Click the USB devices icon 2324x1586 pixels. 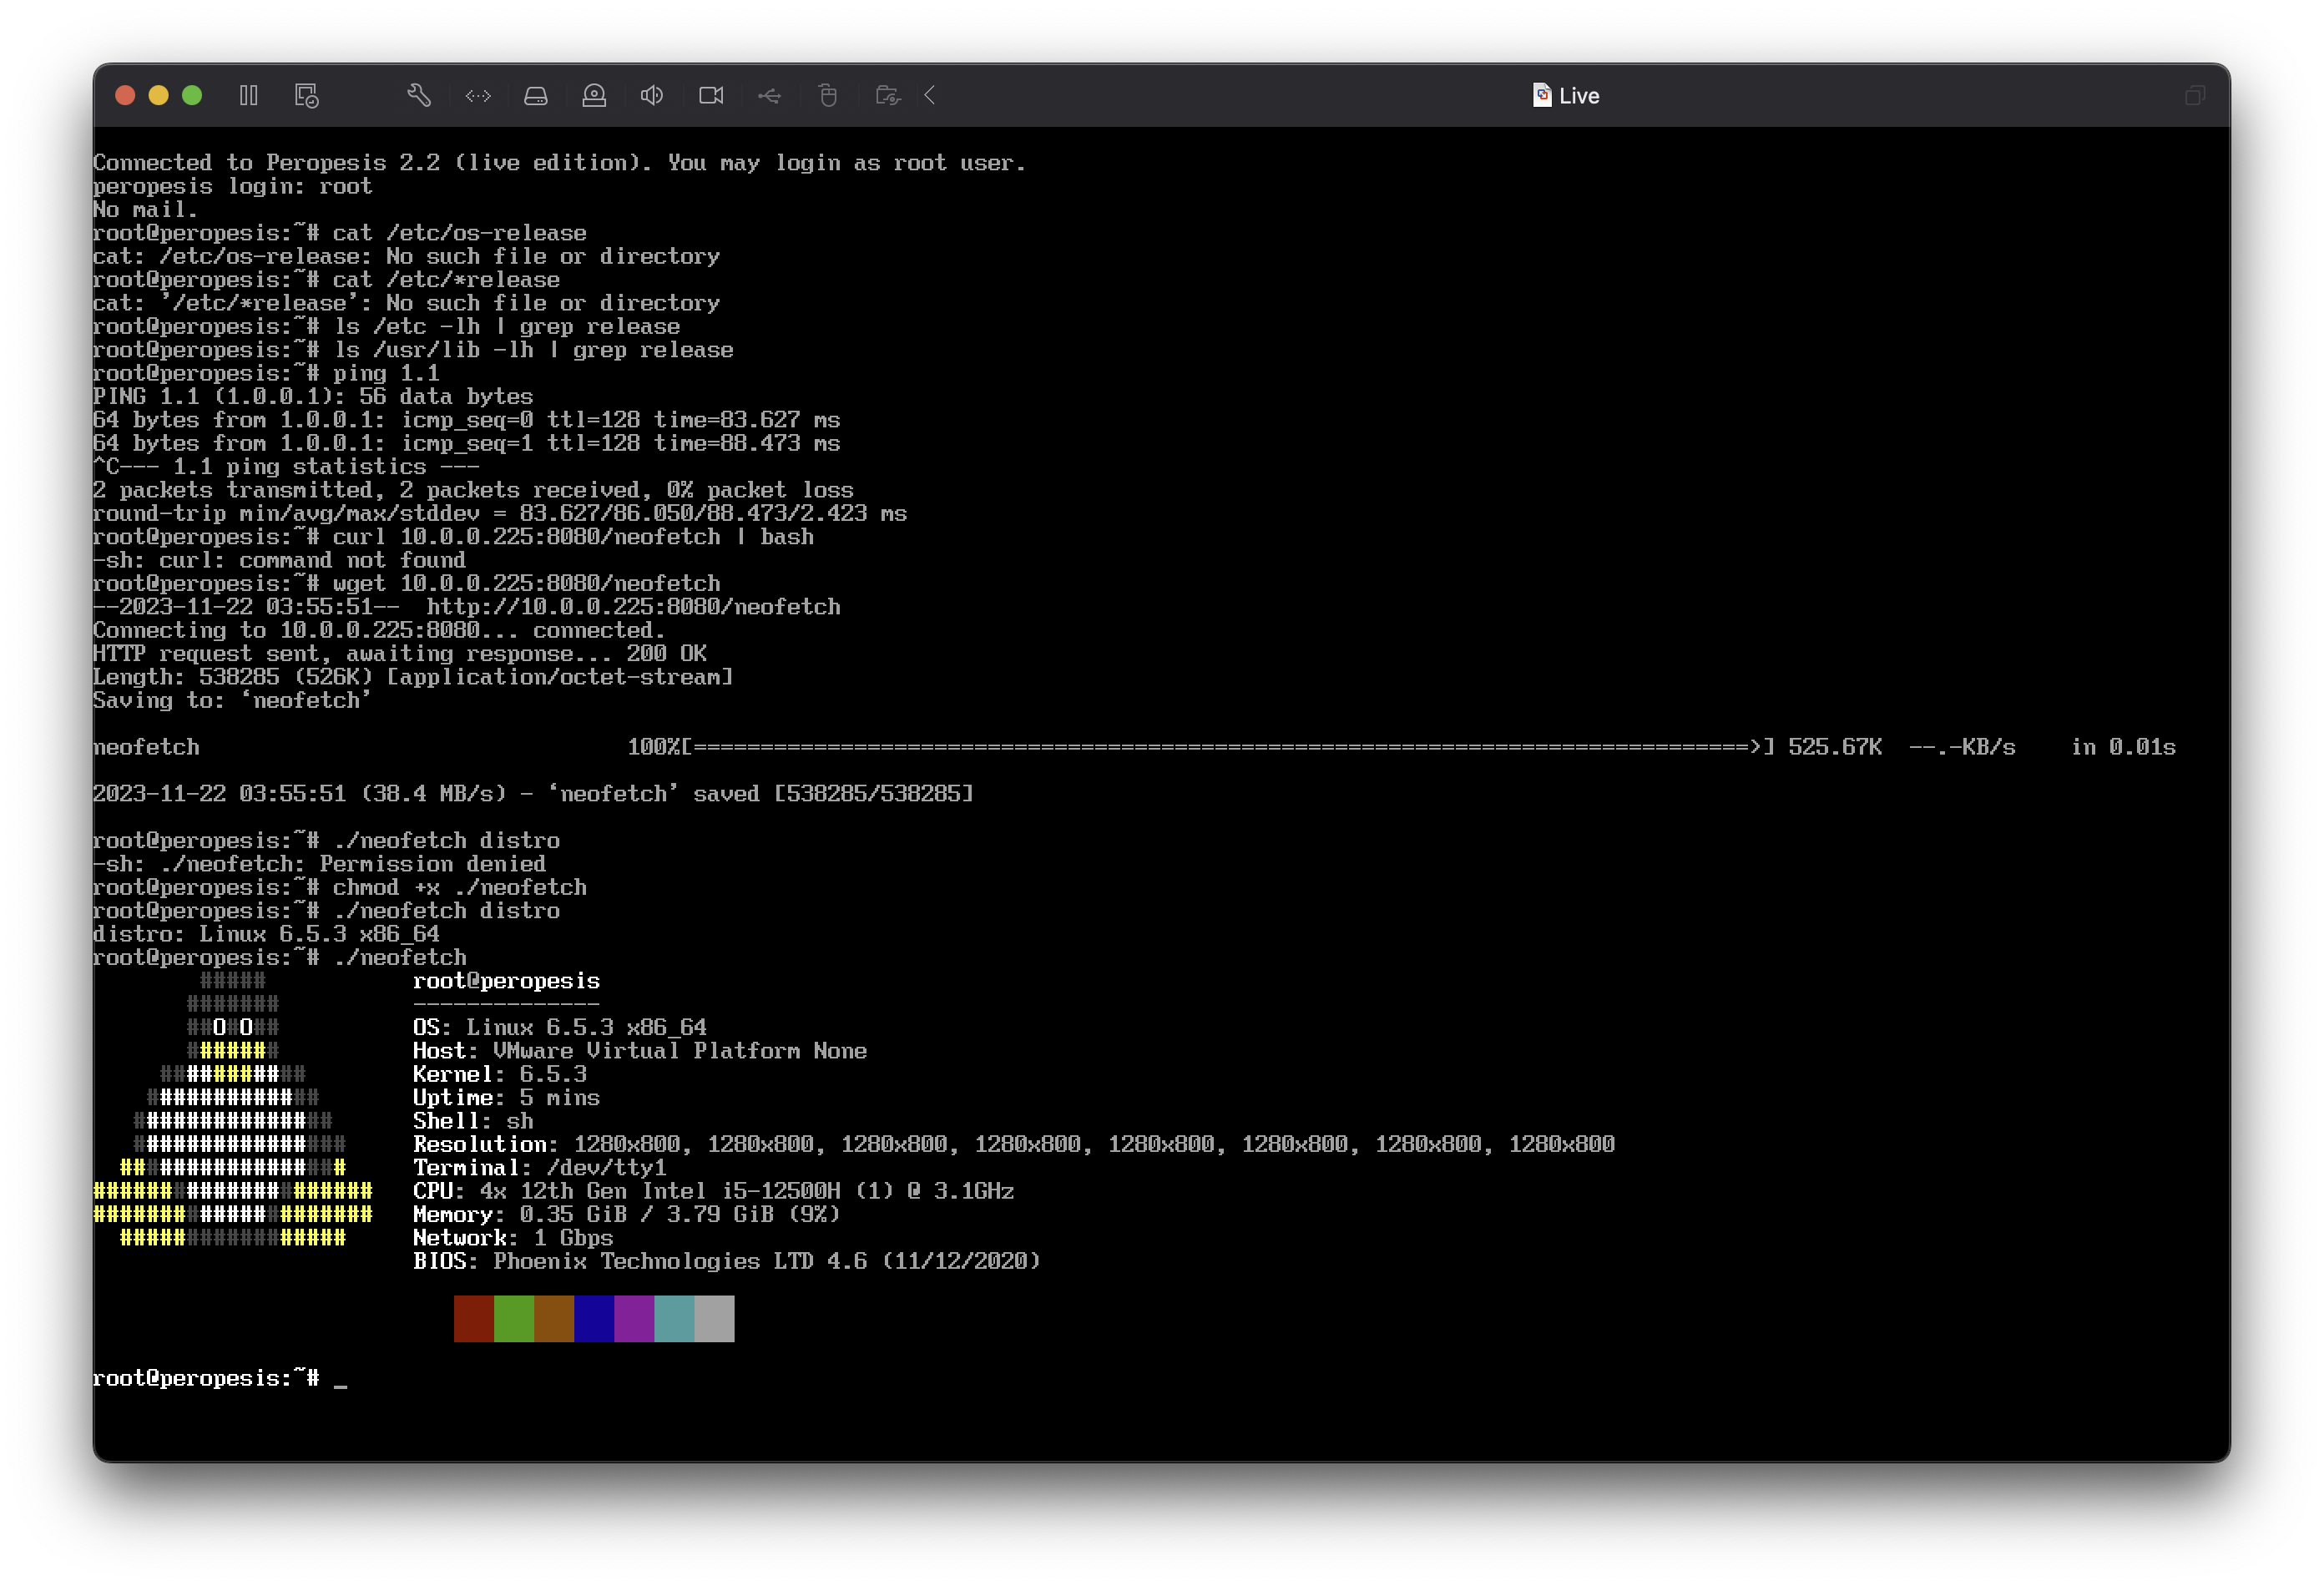point(770,96)
